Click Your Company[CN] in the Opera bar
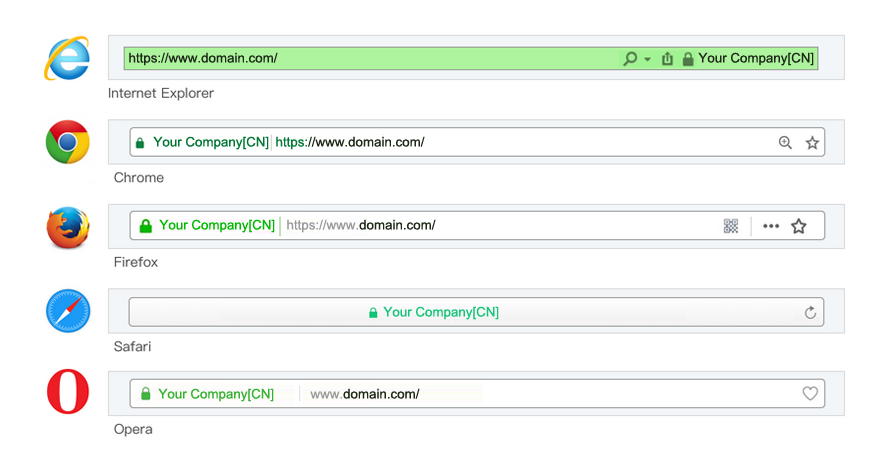The image size is (893, 466). 216,394
